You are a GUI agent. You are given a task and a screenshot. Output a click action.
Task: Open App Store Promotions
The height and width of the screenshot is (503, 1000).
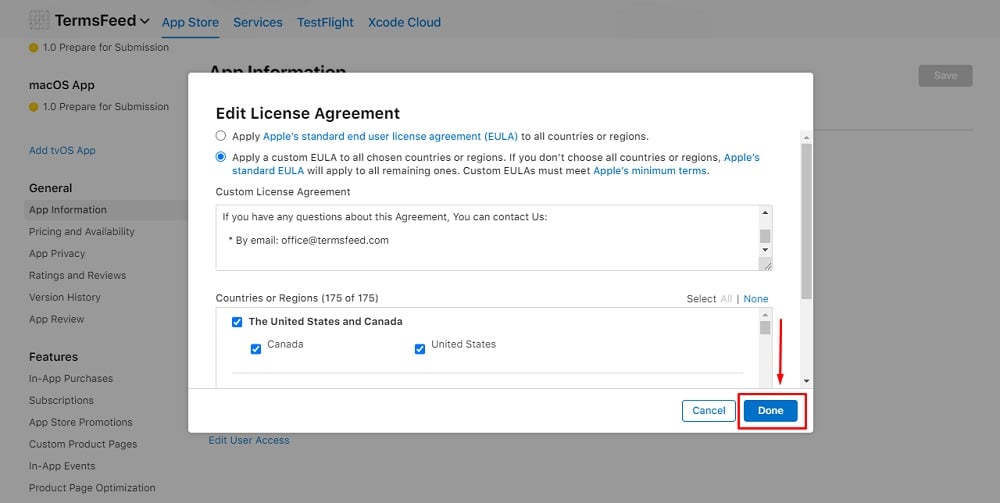pos(80,422)
